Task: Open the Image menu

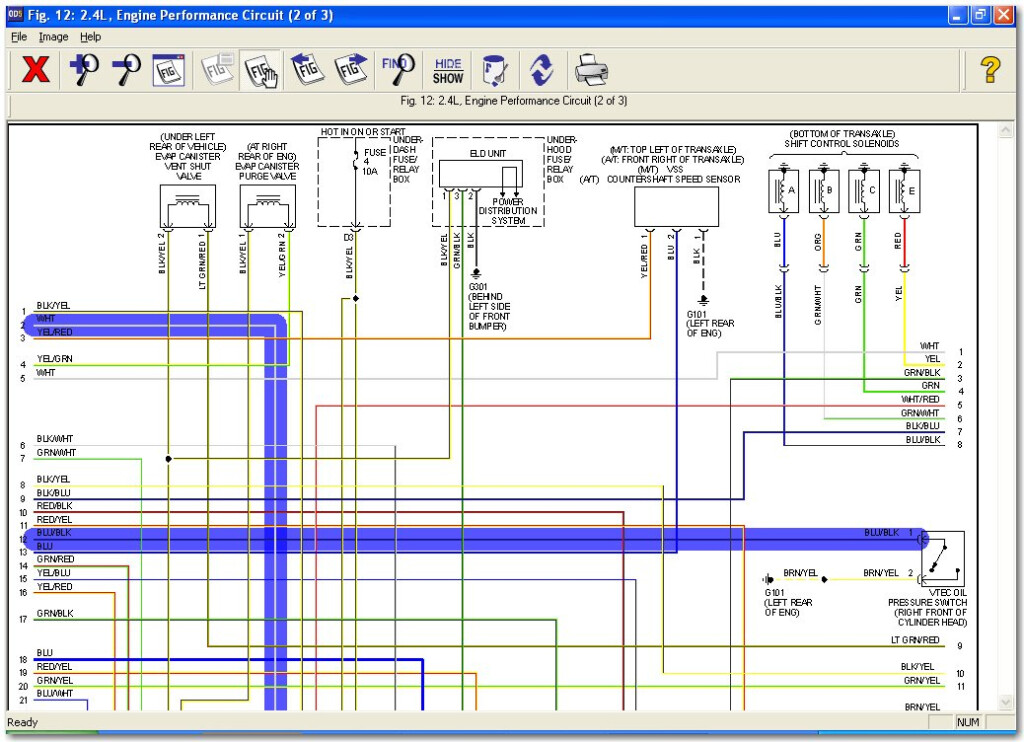Action: 53,37
